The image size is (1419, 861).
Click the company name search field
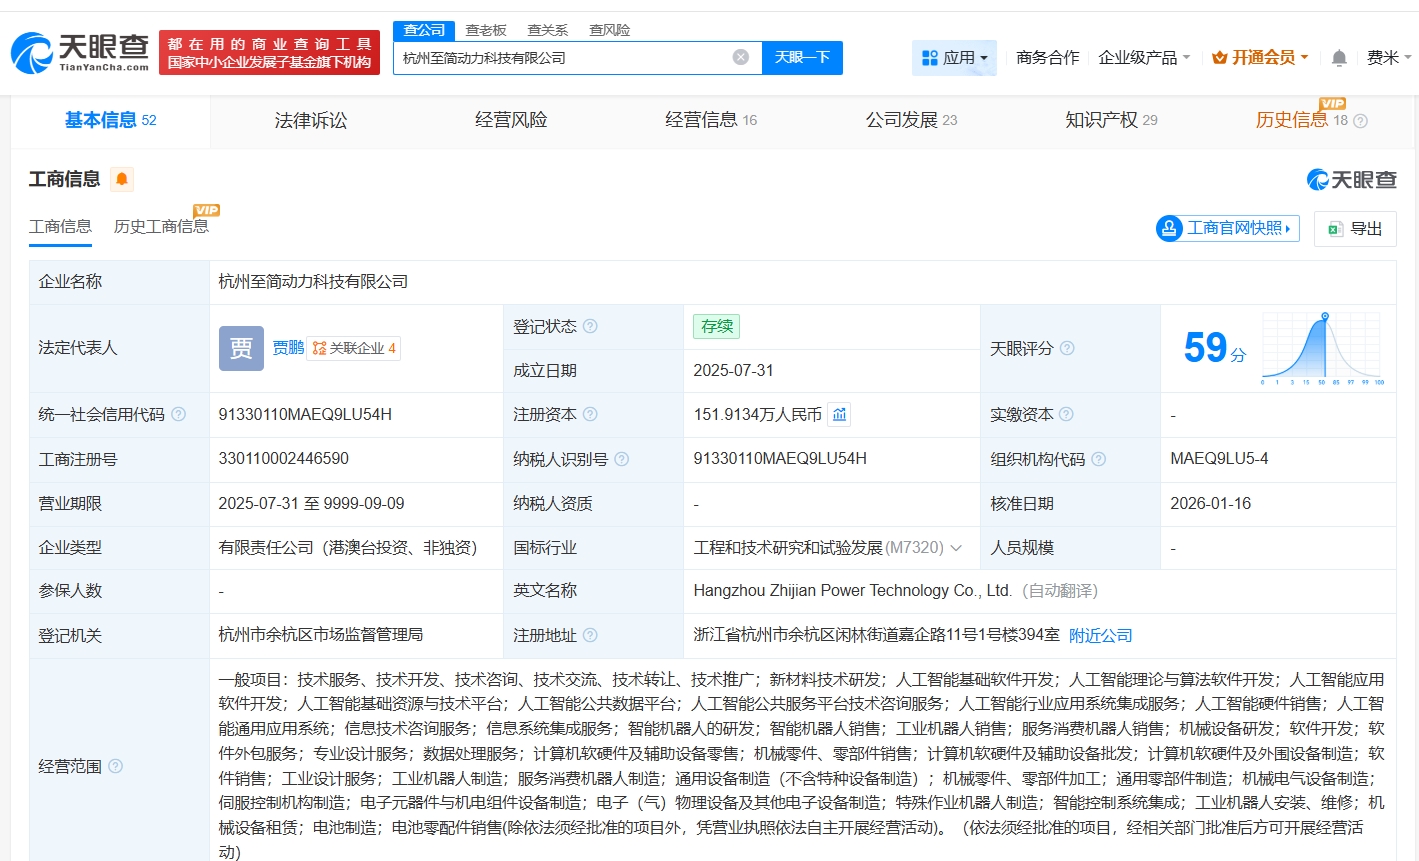point(560,57)
